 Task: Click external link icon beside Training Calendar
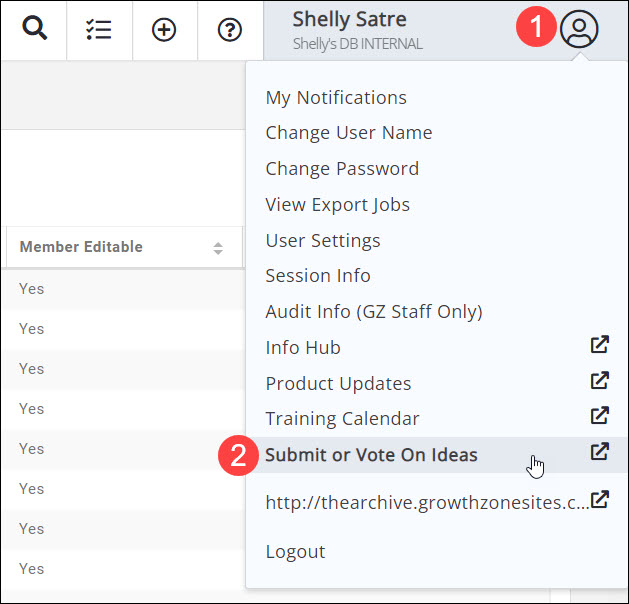click(599, 415)
